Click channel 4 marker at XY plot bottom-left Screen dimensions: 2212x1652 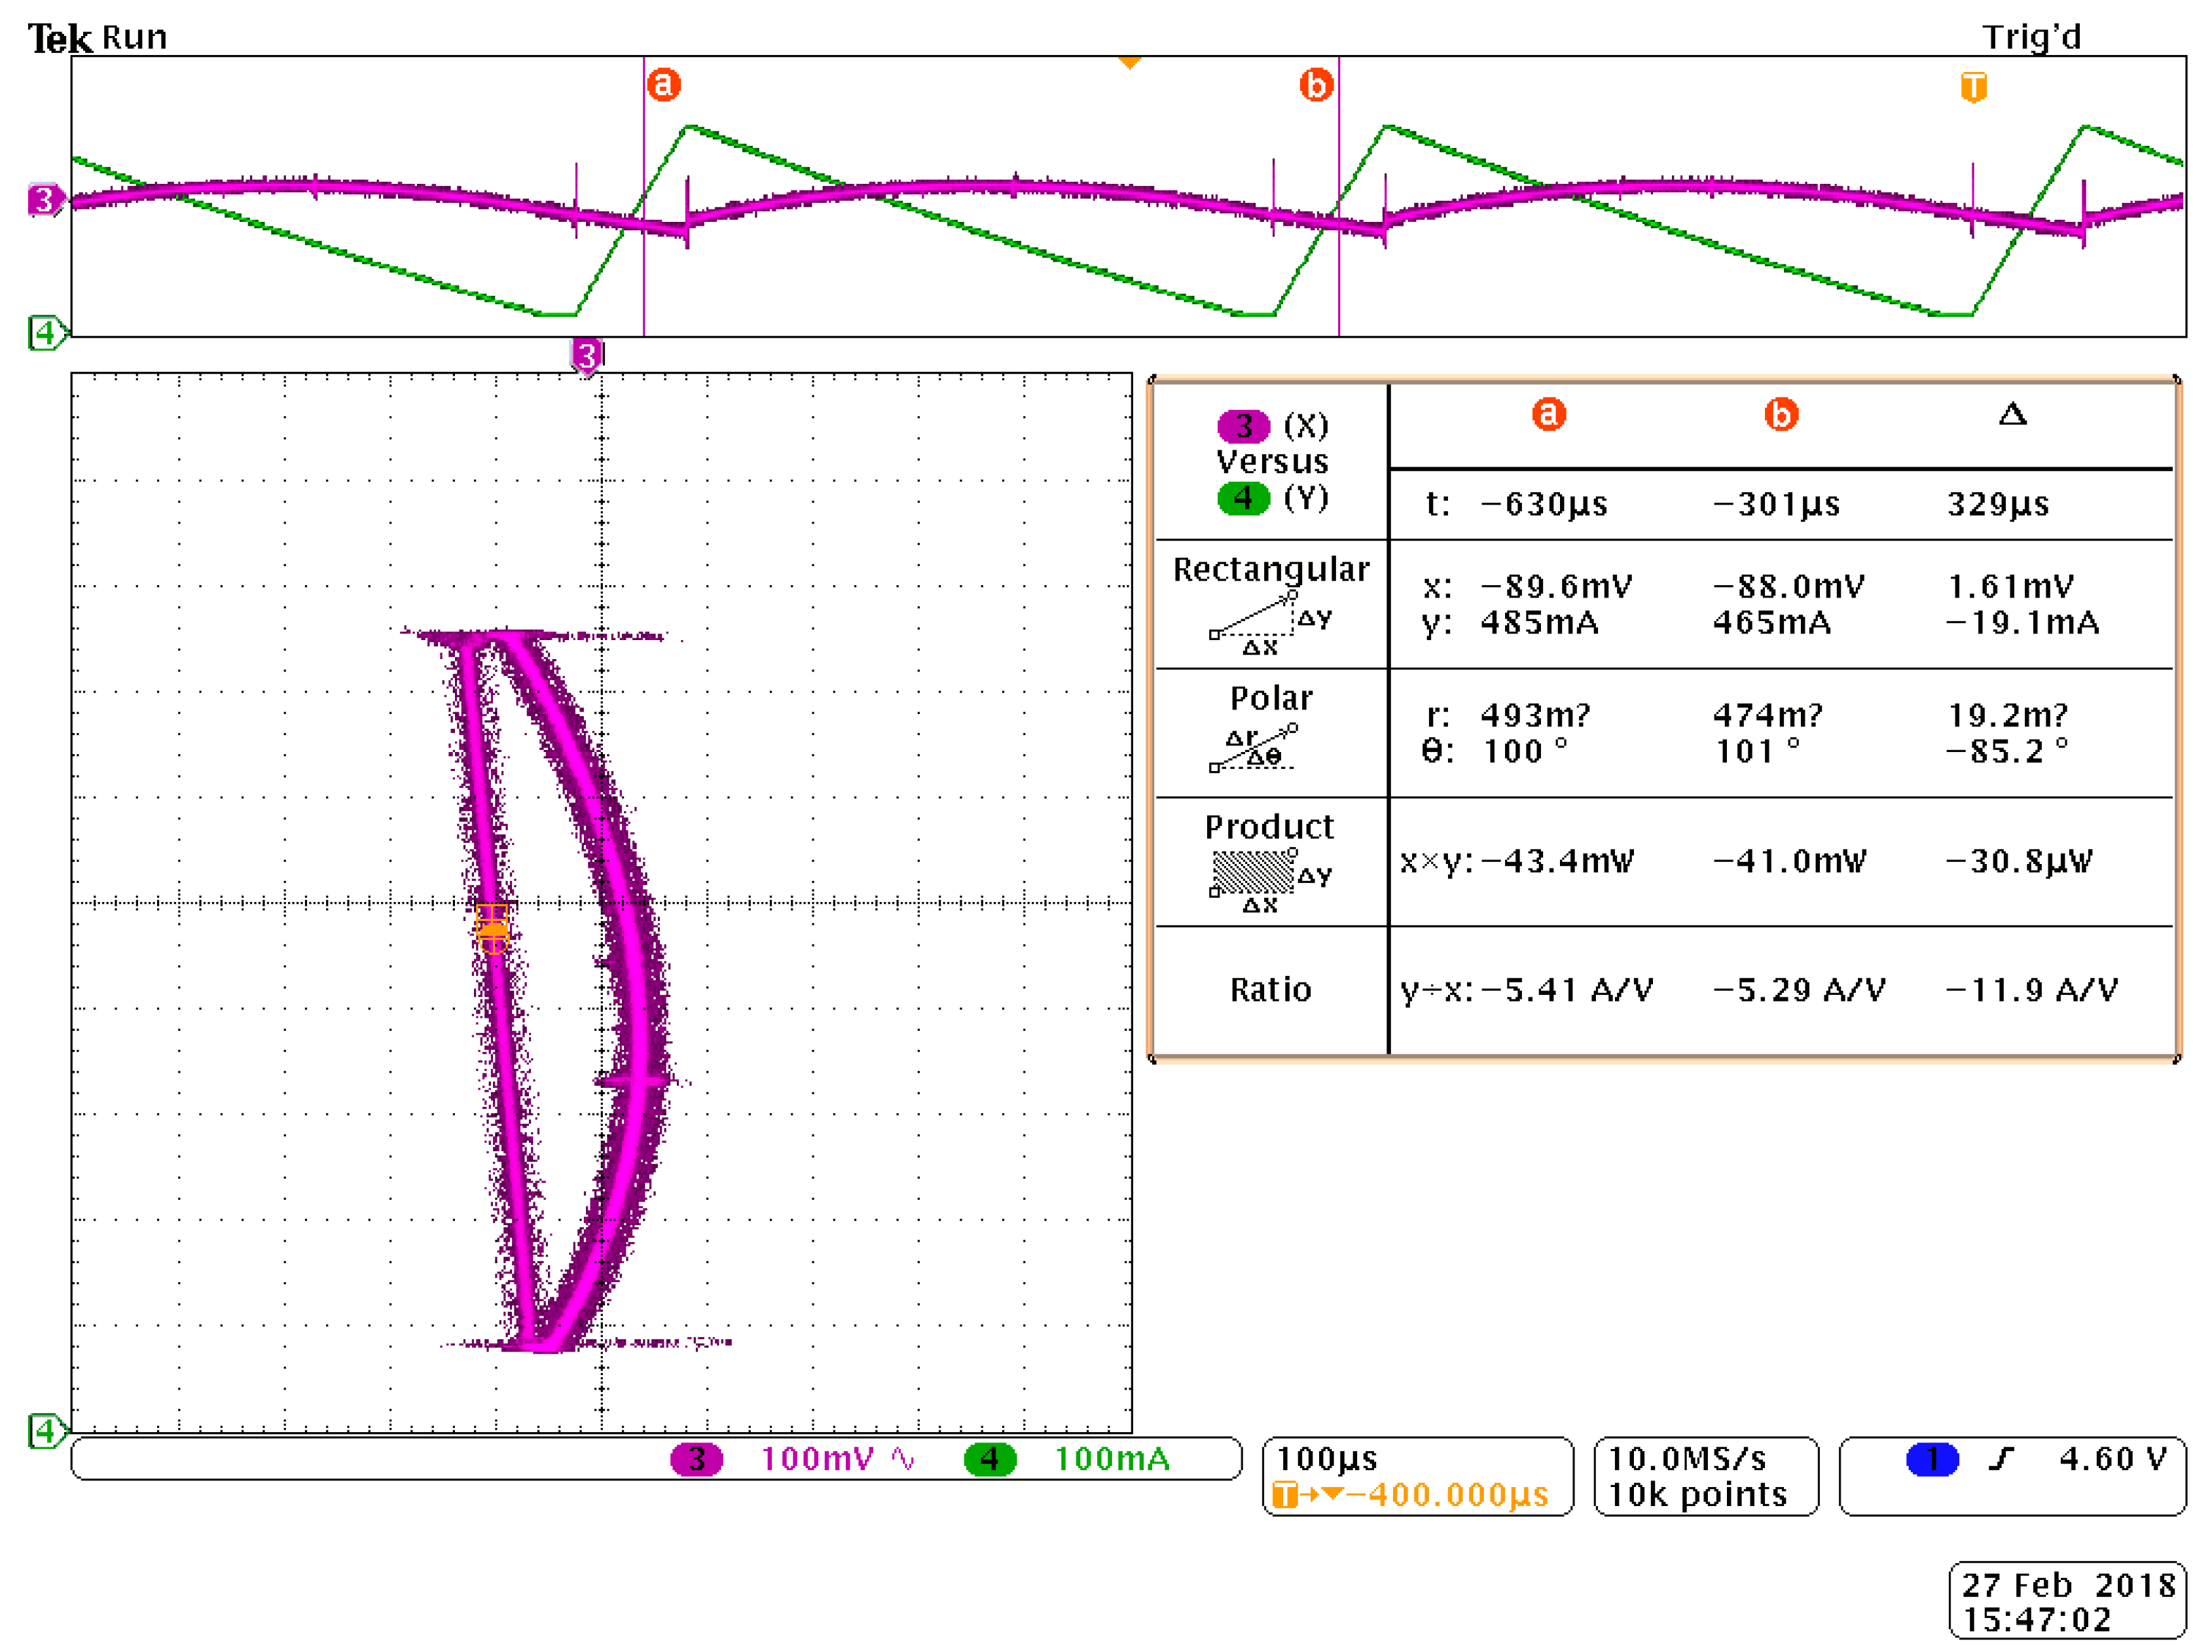click(x=45, y=1431)
